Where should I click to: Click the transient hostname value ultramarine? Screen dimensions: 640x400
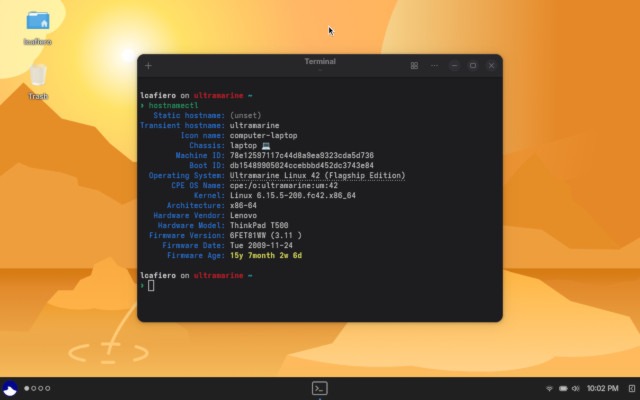(x=254, y=125)
